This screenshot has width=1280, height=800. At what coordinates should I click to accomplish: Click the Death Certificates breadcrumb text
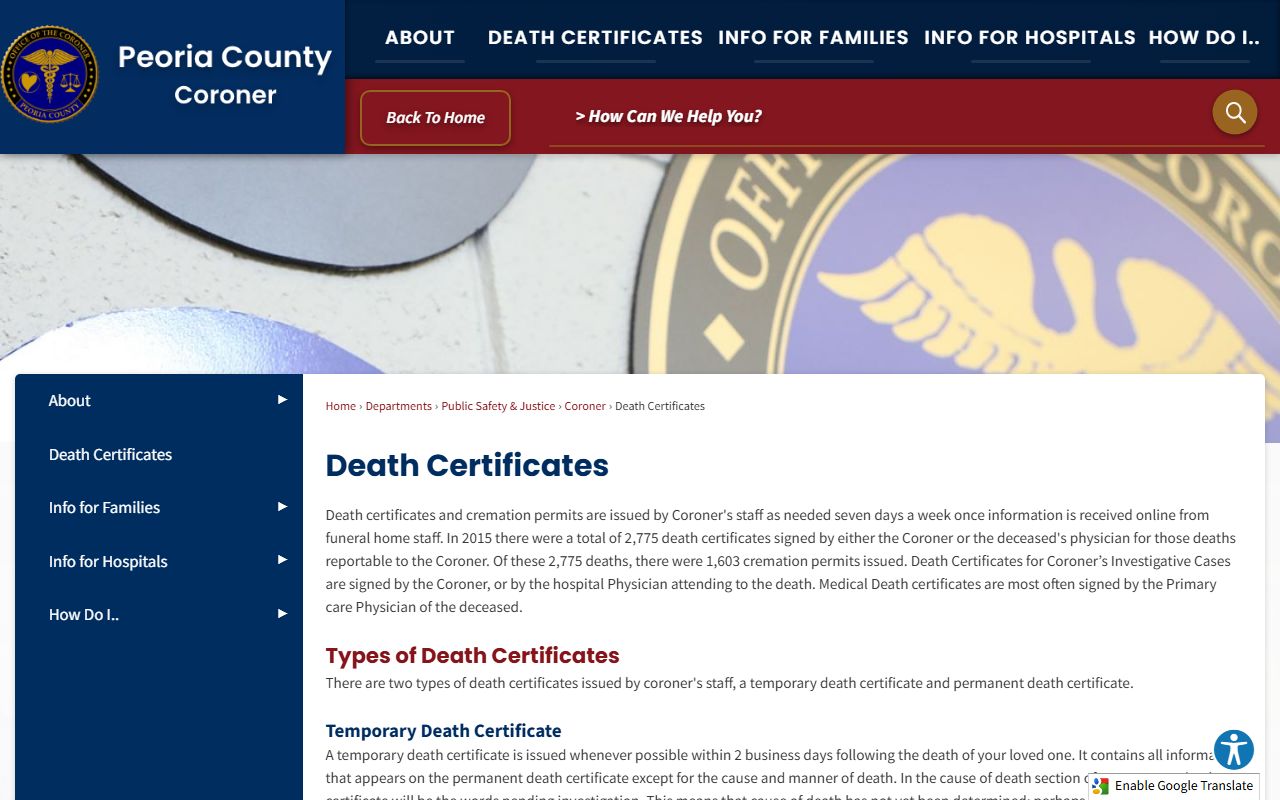tap(660, 406)
